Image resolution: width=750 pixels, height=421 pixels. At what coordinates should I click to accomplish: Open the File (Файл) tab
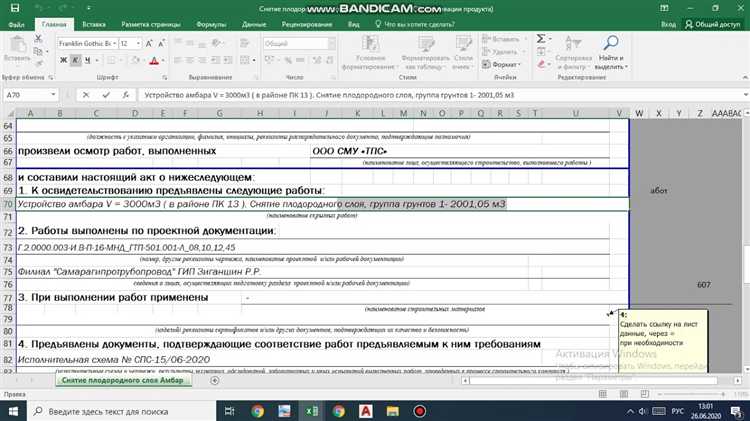pos(16,24)
